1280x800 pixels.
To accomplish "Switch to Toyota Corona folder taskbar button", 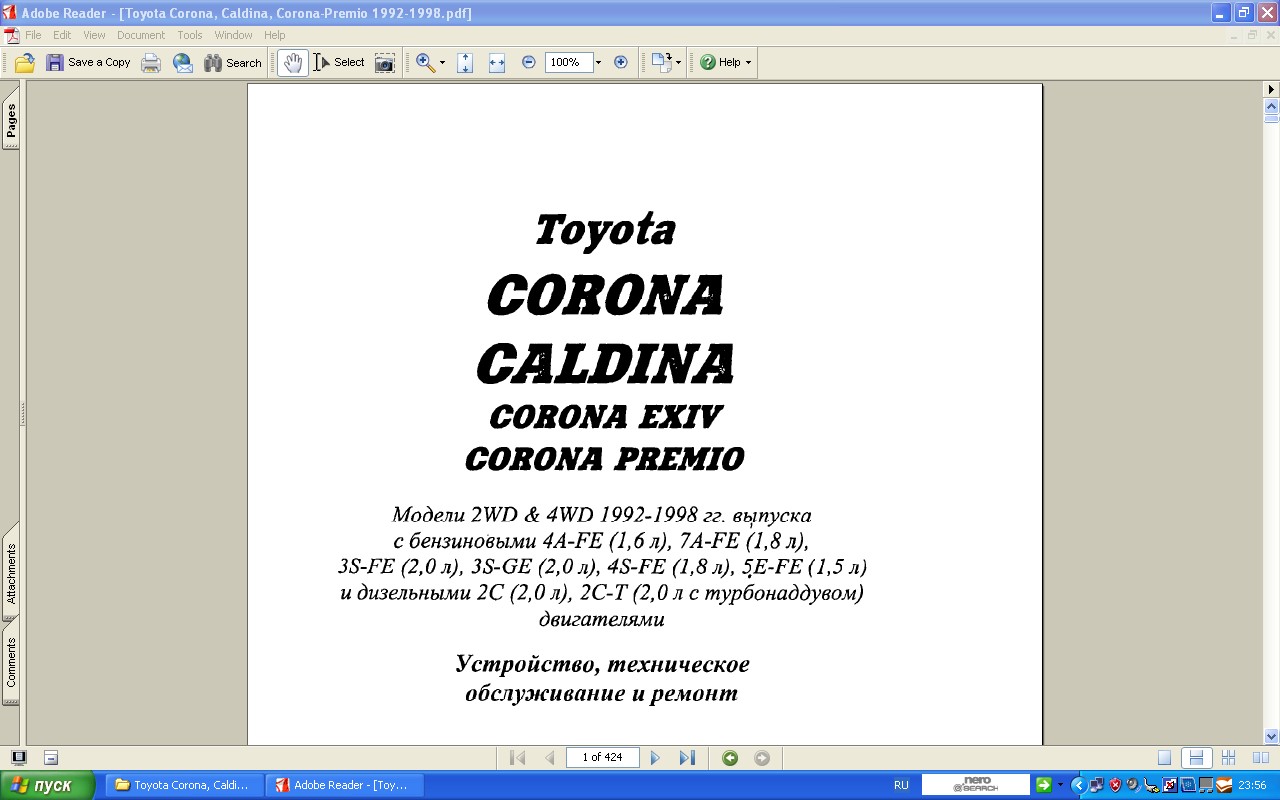I will [x=183, y=785].
